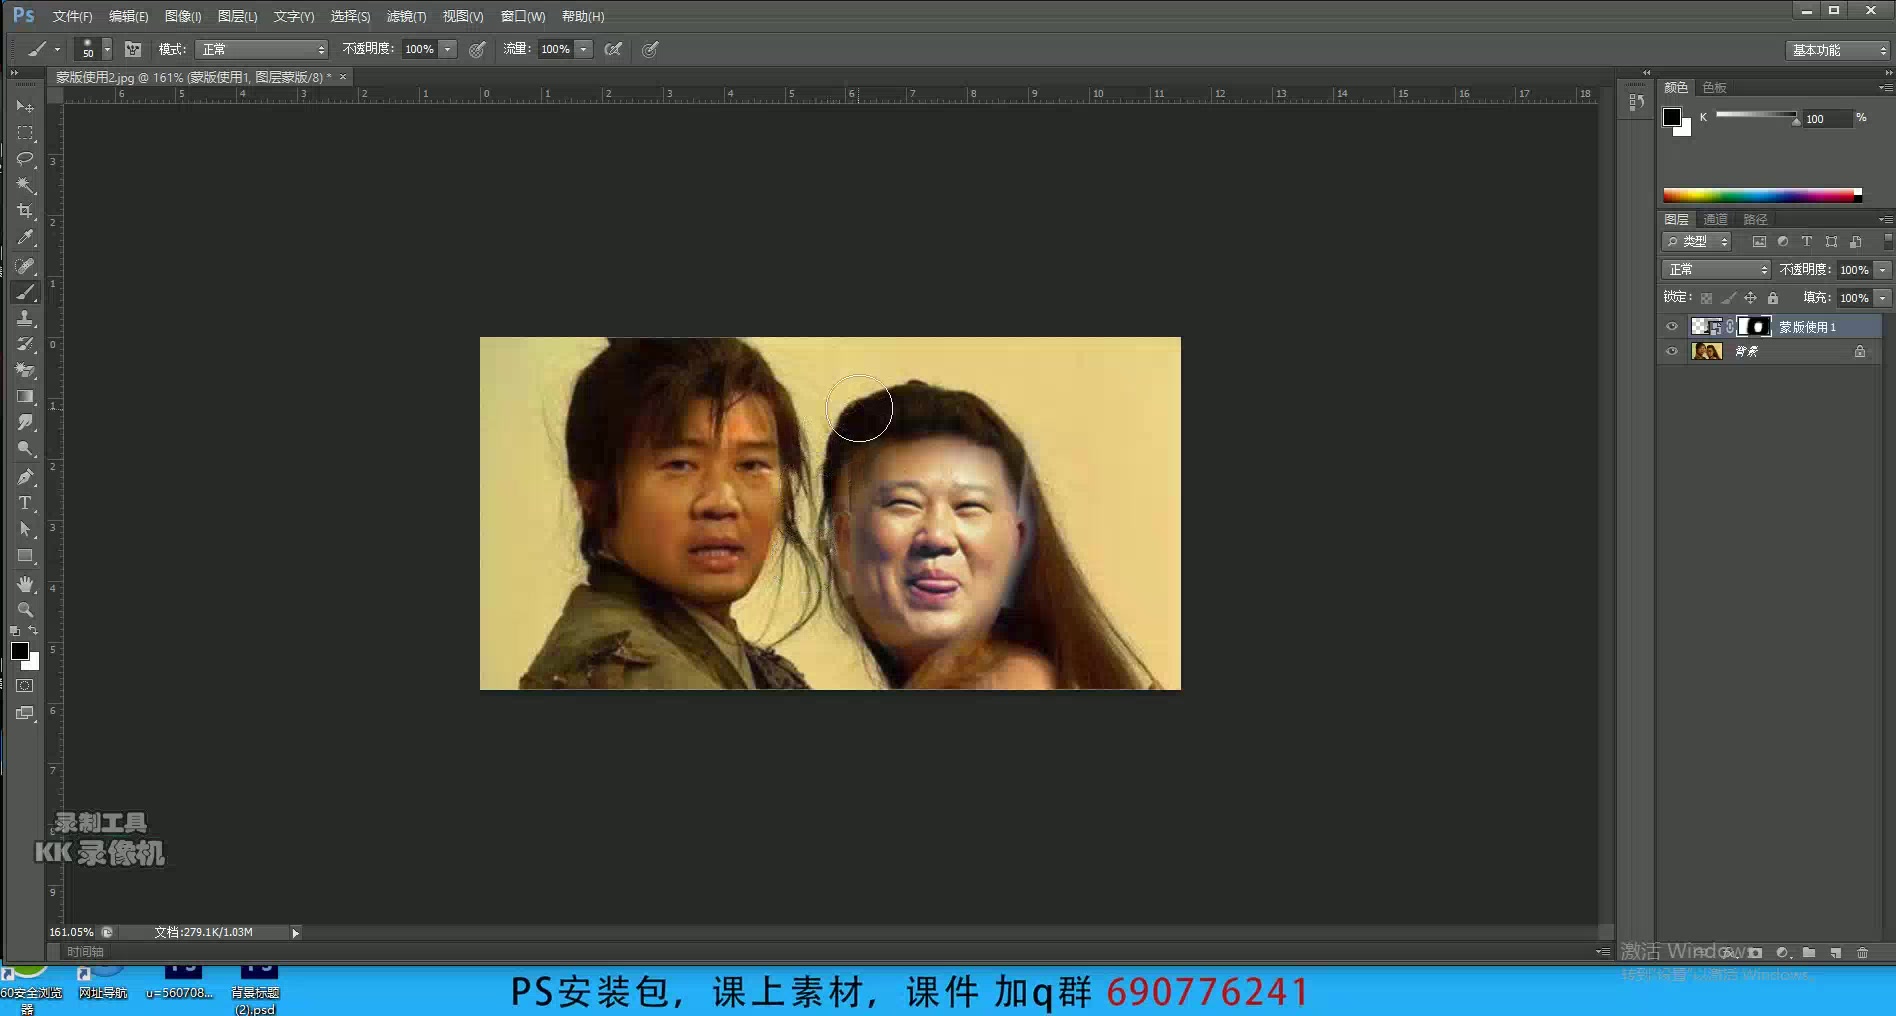Select the Rectangular Marquee tool
The width and height of the screenshot is (1896, 1016).
point(25,132)
